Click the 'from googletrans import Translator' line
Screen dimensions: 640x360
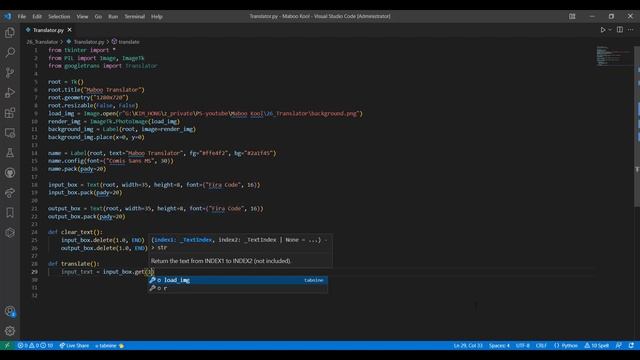point(102,66)
